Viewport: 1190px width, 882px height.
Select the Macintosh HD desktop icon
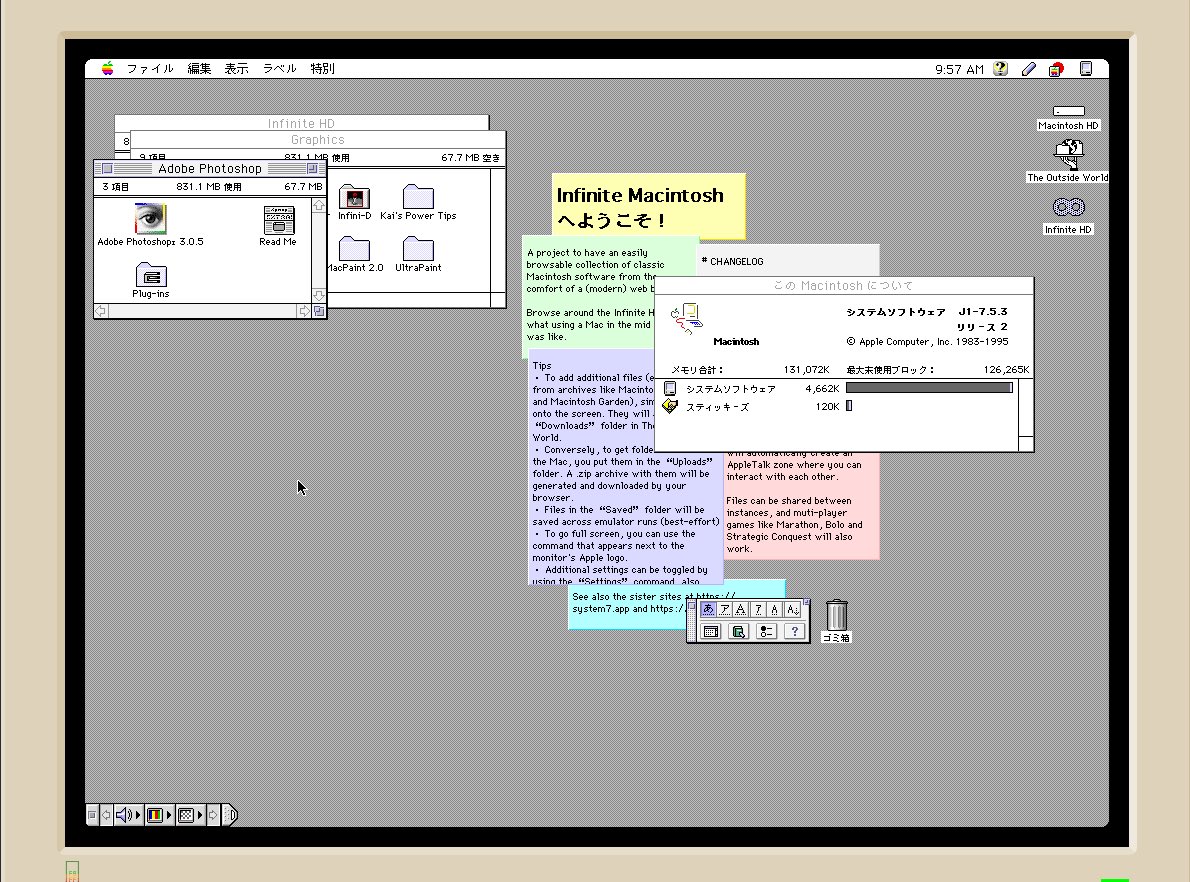pyautogui.click(x=1069, y=112)
